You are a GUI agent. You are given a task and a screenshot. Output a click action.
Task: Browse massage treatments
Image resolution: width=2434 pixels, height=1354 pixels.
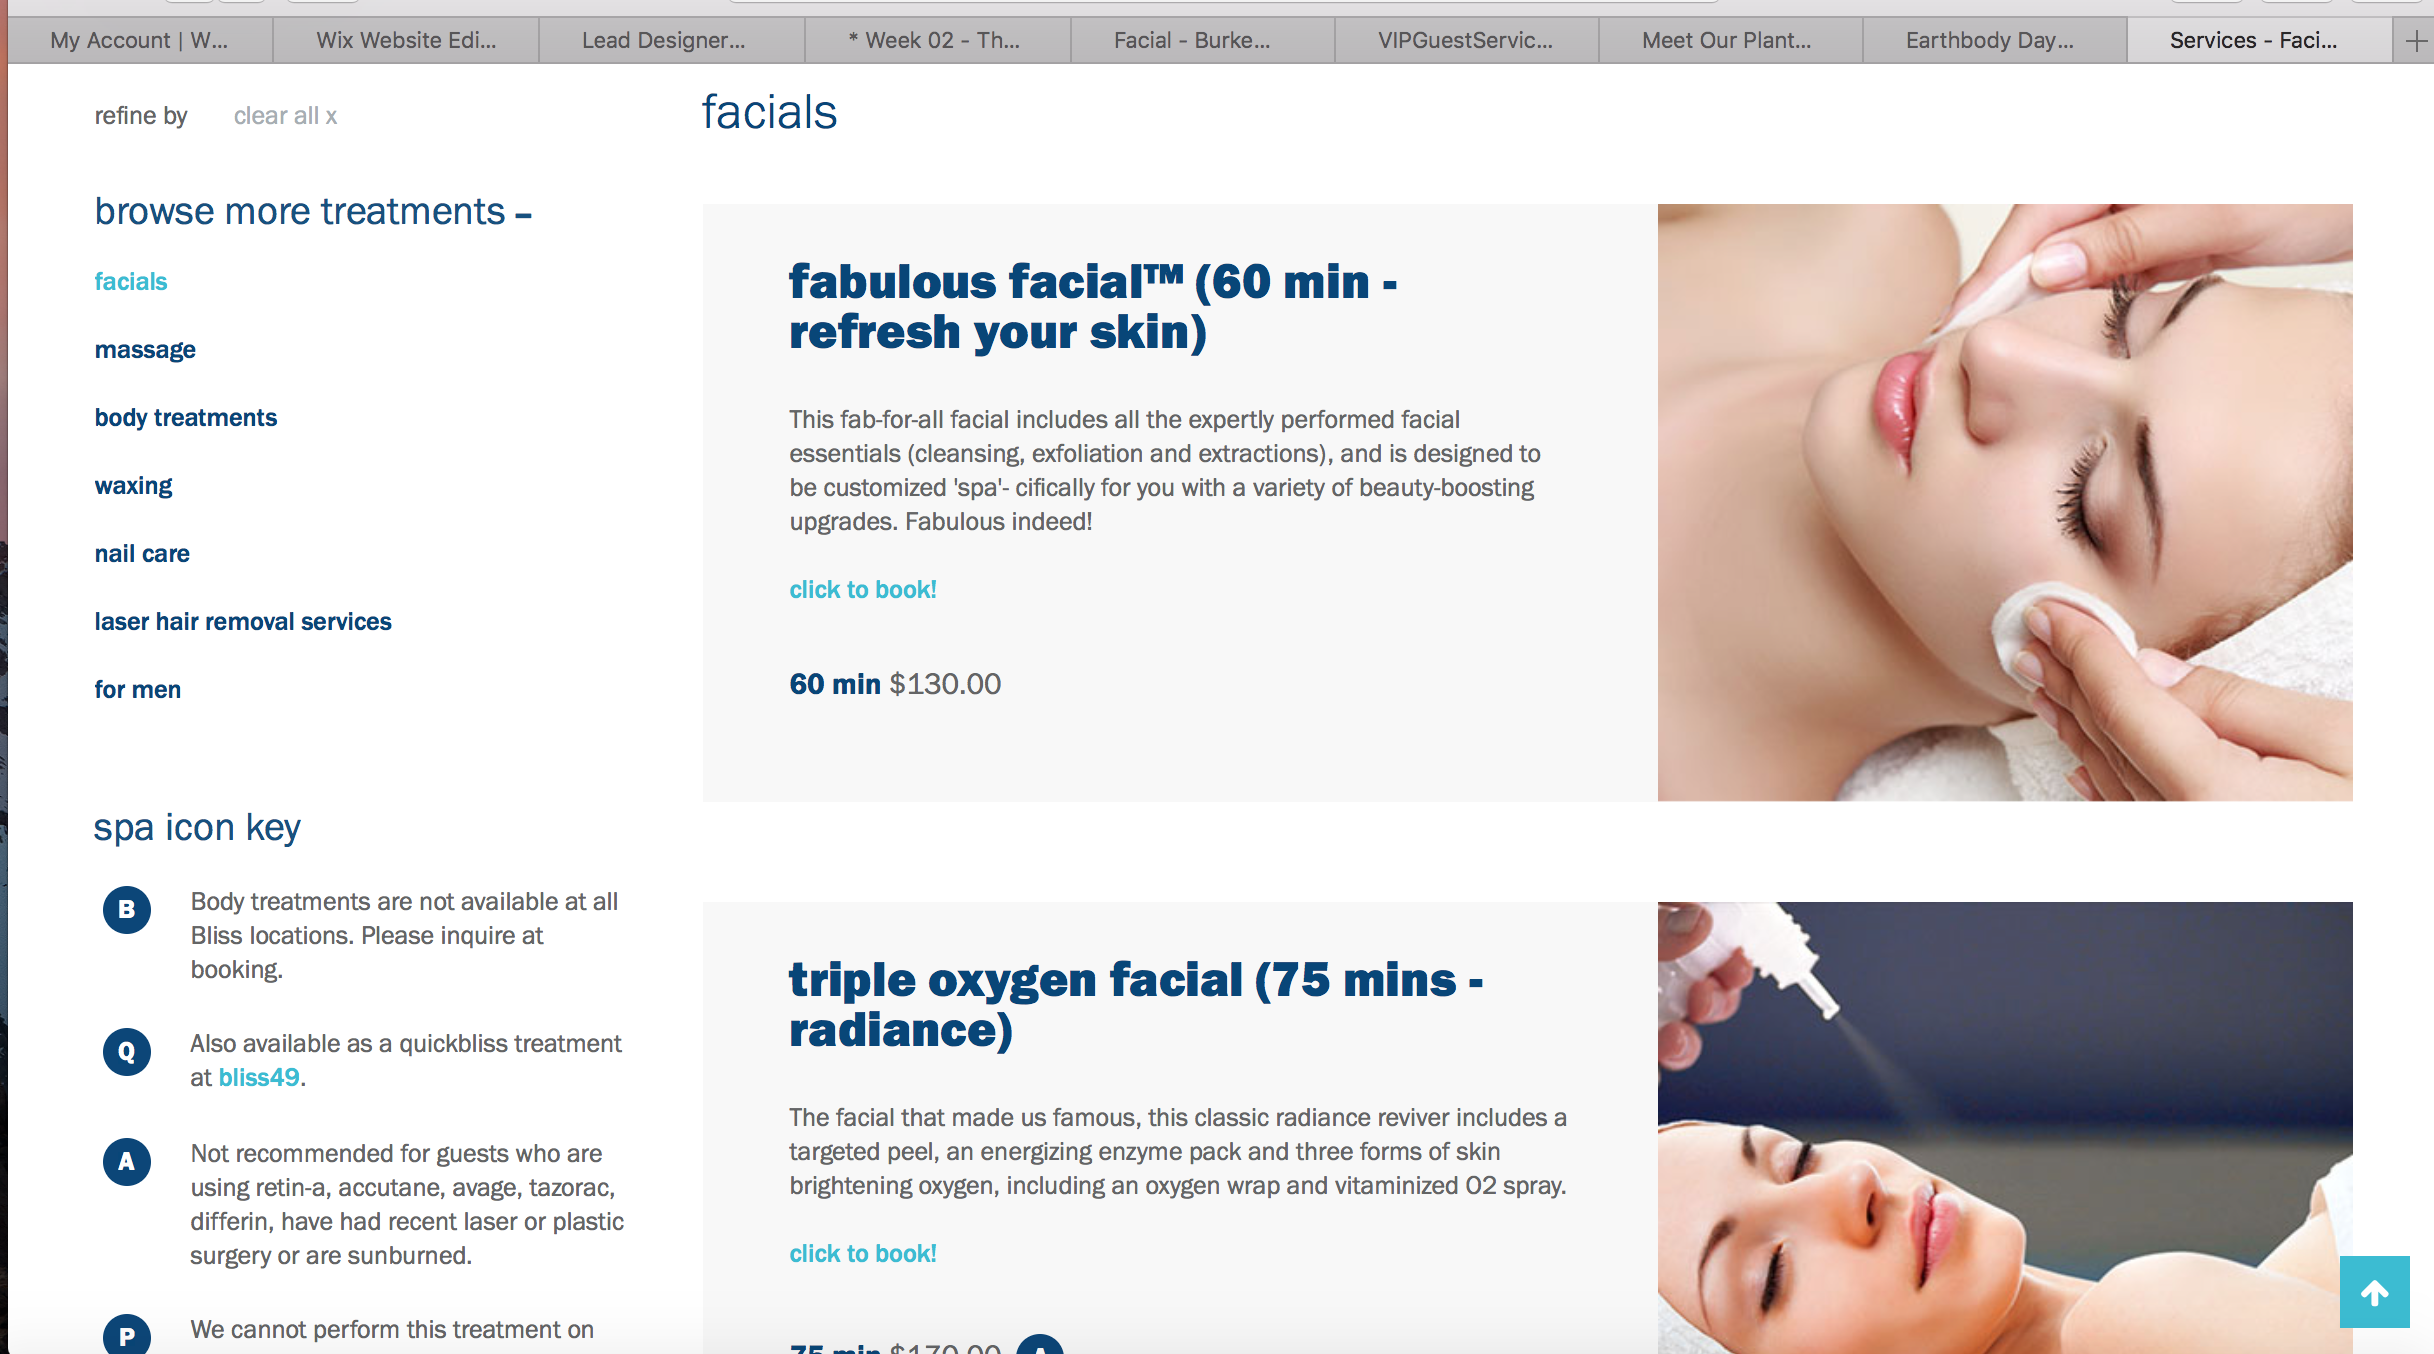pos(145,350)
